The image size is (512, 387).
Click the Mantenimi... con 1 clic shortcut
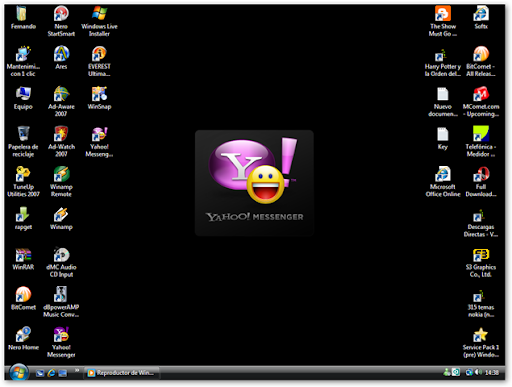click(23, 62)
